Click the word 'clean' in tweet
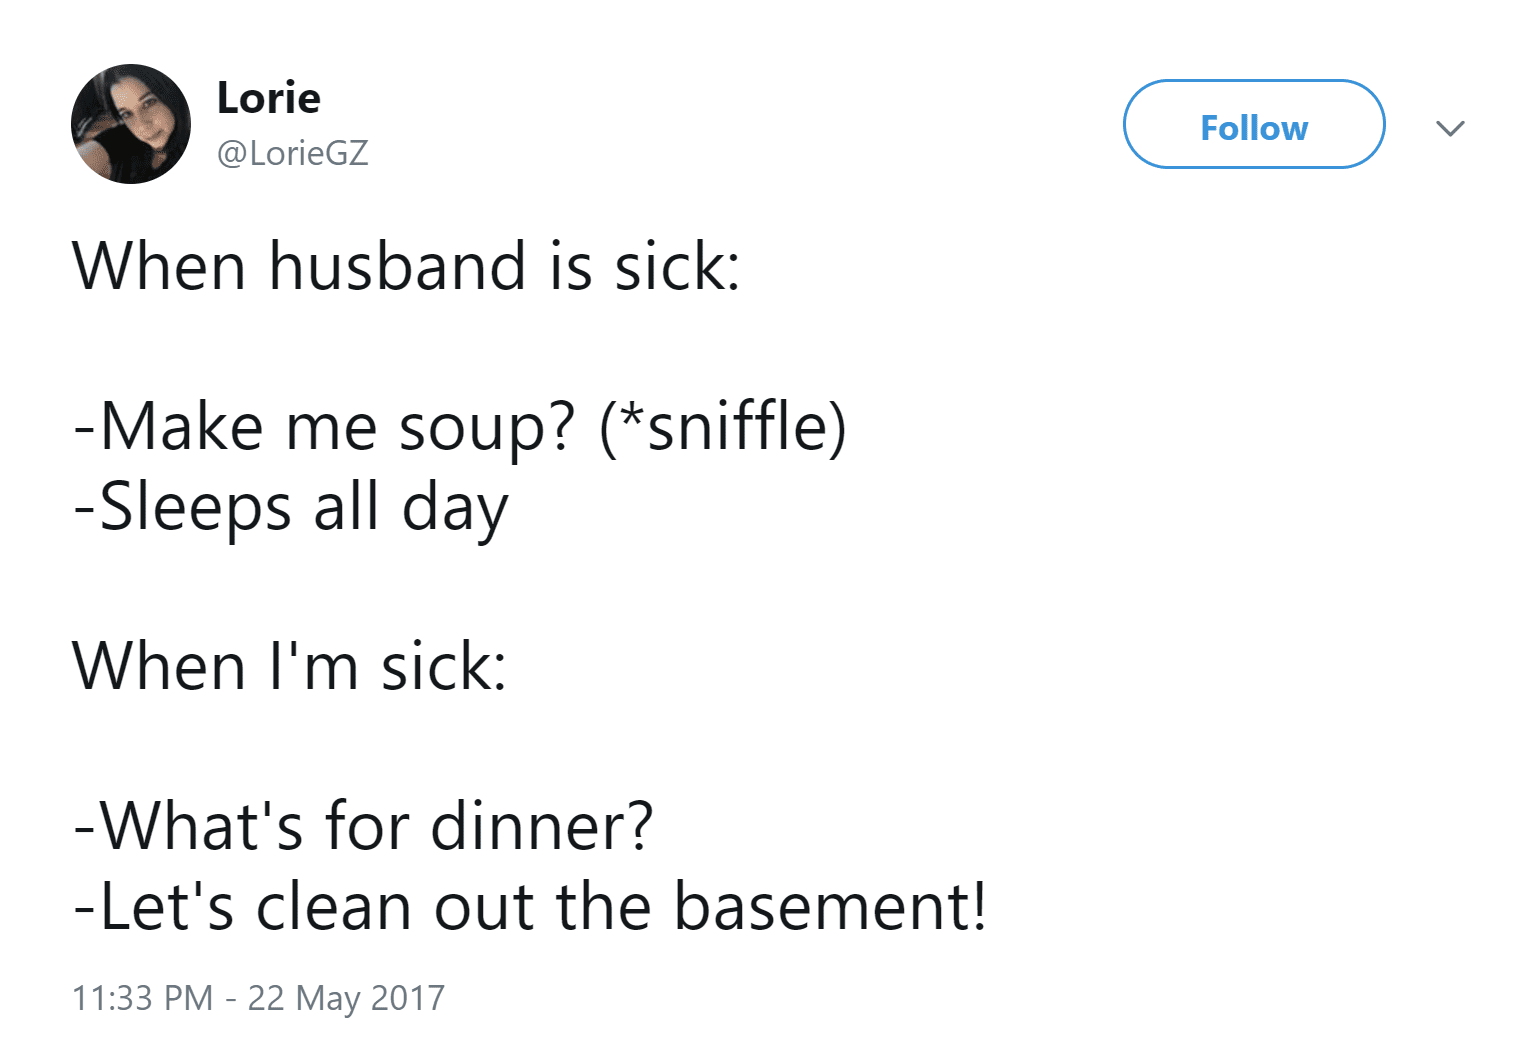 point(334,907)
